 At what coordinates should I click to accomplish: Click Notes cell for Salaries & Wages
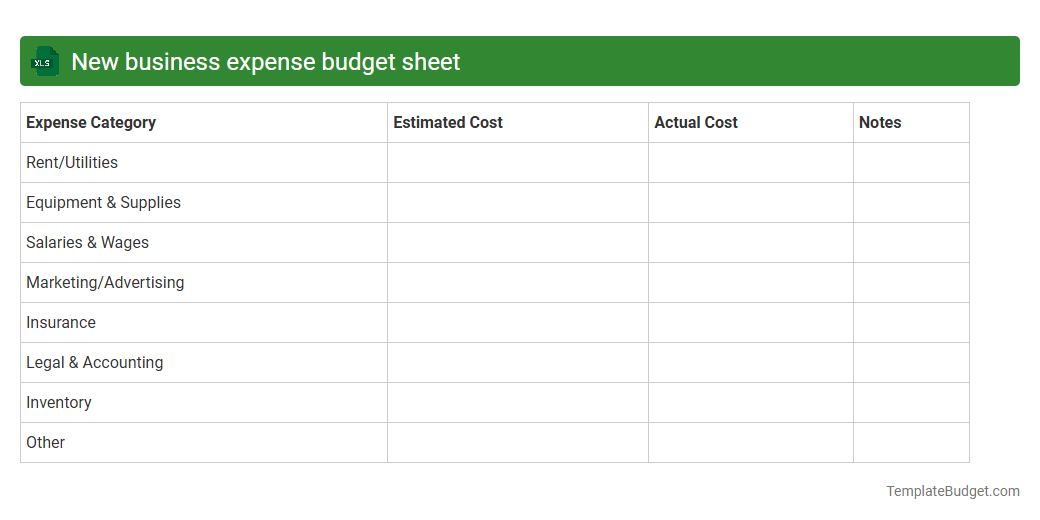tap(911, 243)
